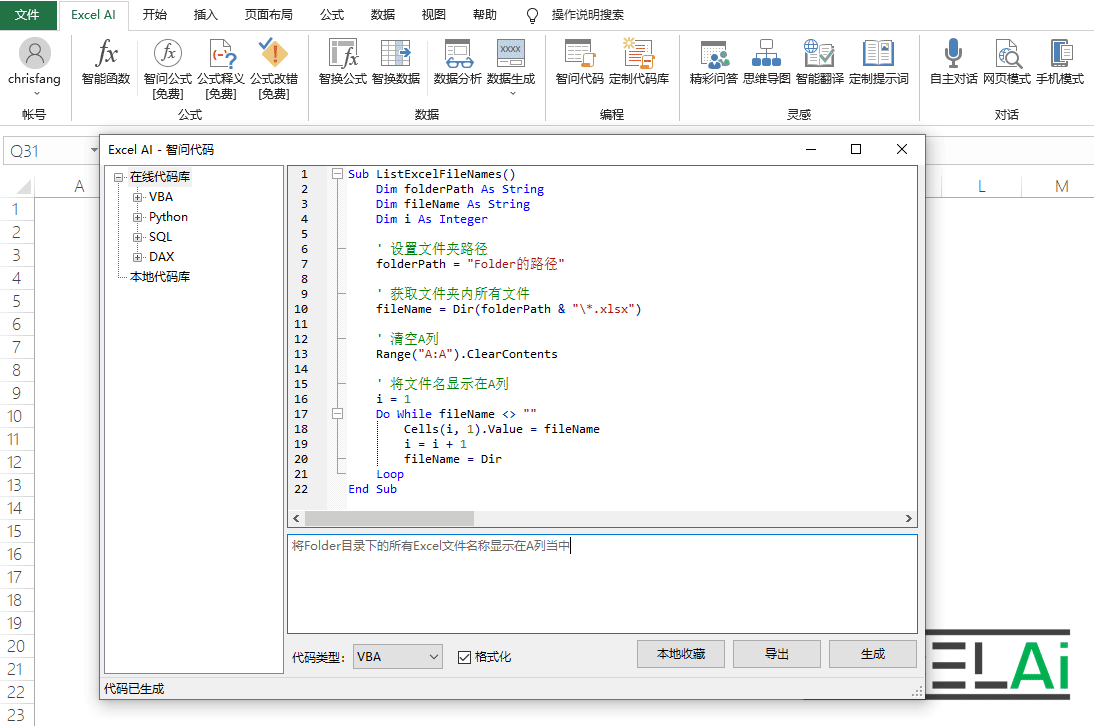
Task: Select column M header in the worksheet
Action: [1061, 186]
